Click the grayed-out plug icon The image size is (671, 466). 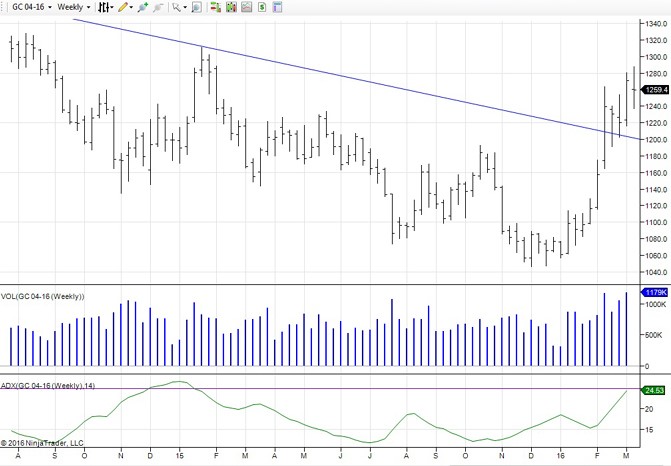[x=158, y=7]
